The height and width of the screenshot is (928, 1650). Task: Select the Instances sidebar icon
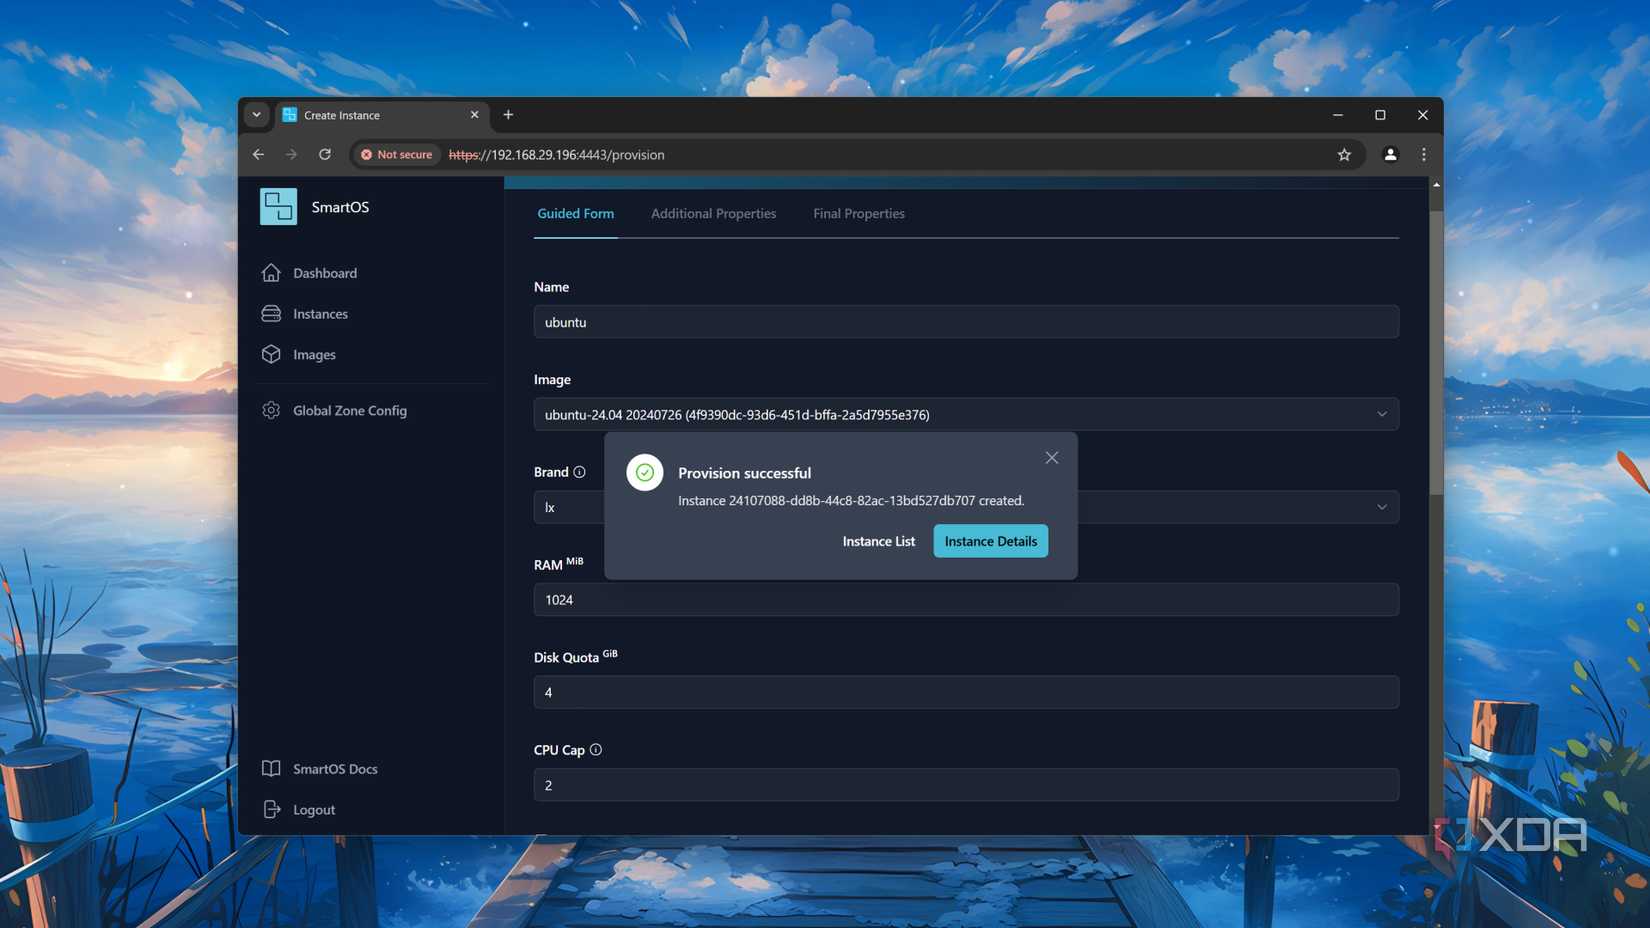(x=271, y=313)
